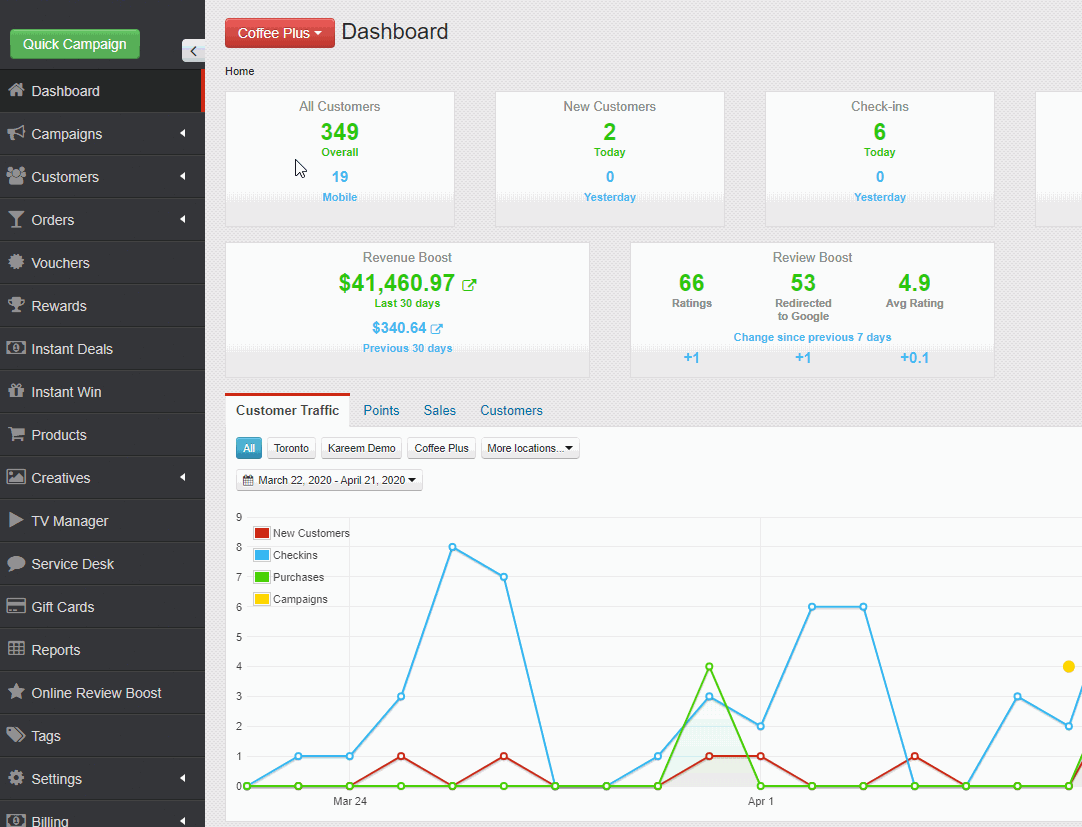Viewport: 1082px width, 827px height.
Task: Click the Instant Win gift icon
Action: [x=16, y=391]
